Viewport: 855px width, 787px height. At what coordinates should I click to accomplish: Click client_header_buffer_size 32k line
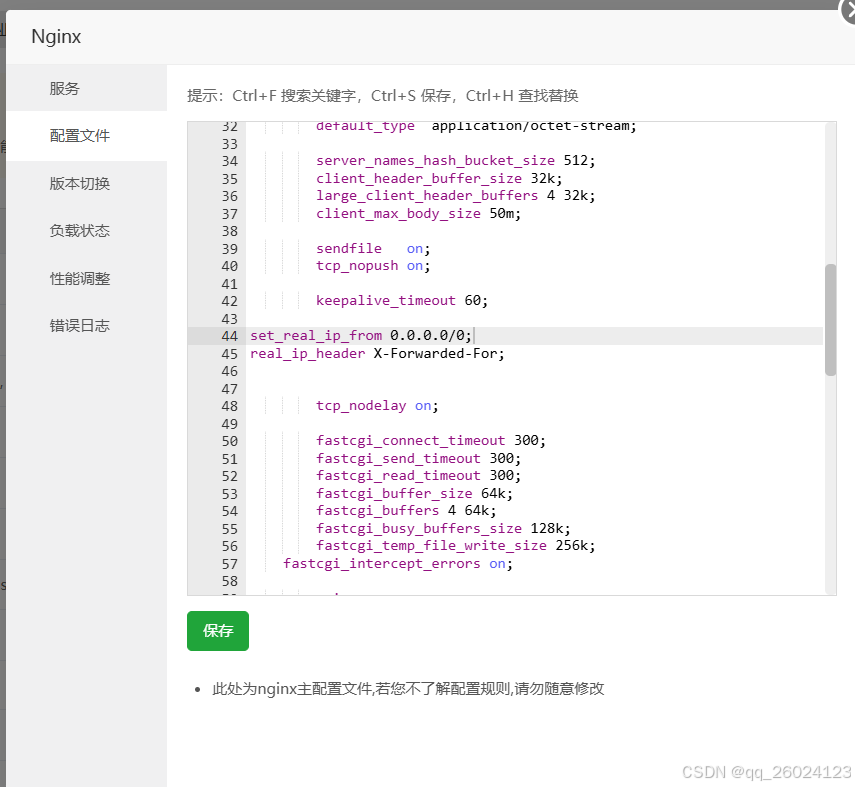(439, 178)
